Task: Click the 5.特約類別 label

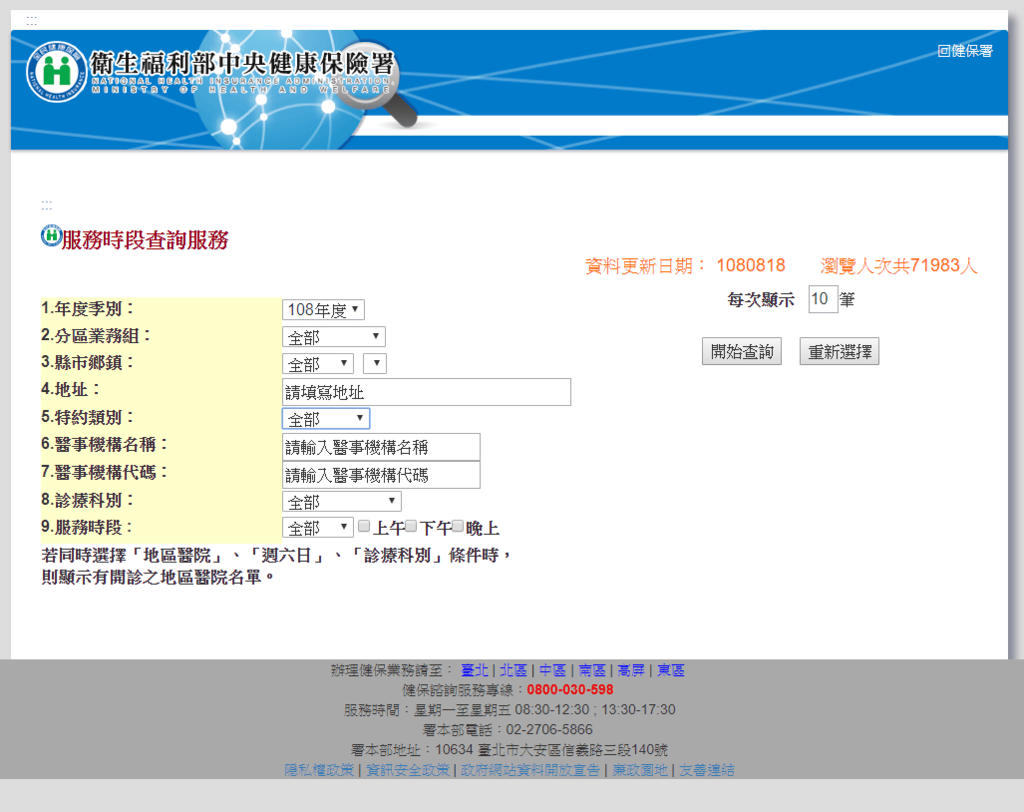Action: (88, 417)
